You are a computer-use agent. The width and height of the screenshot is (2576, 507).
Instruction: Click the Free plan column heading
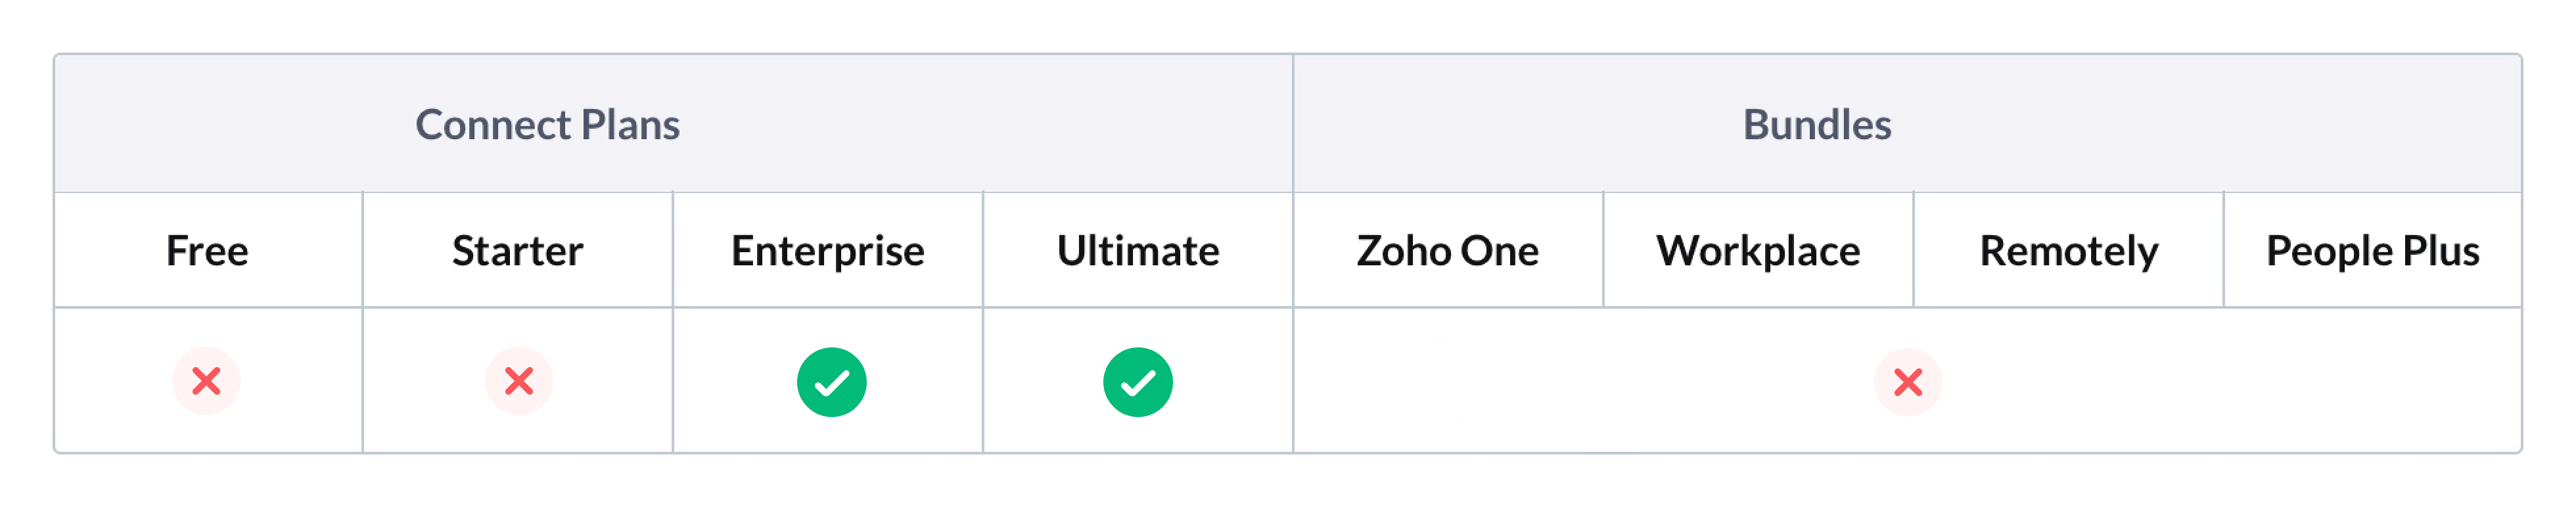point(207,251)
